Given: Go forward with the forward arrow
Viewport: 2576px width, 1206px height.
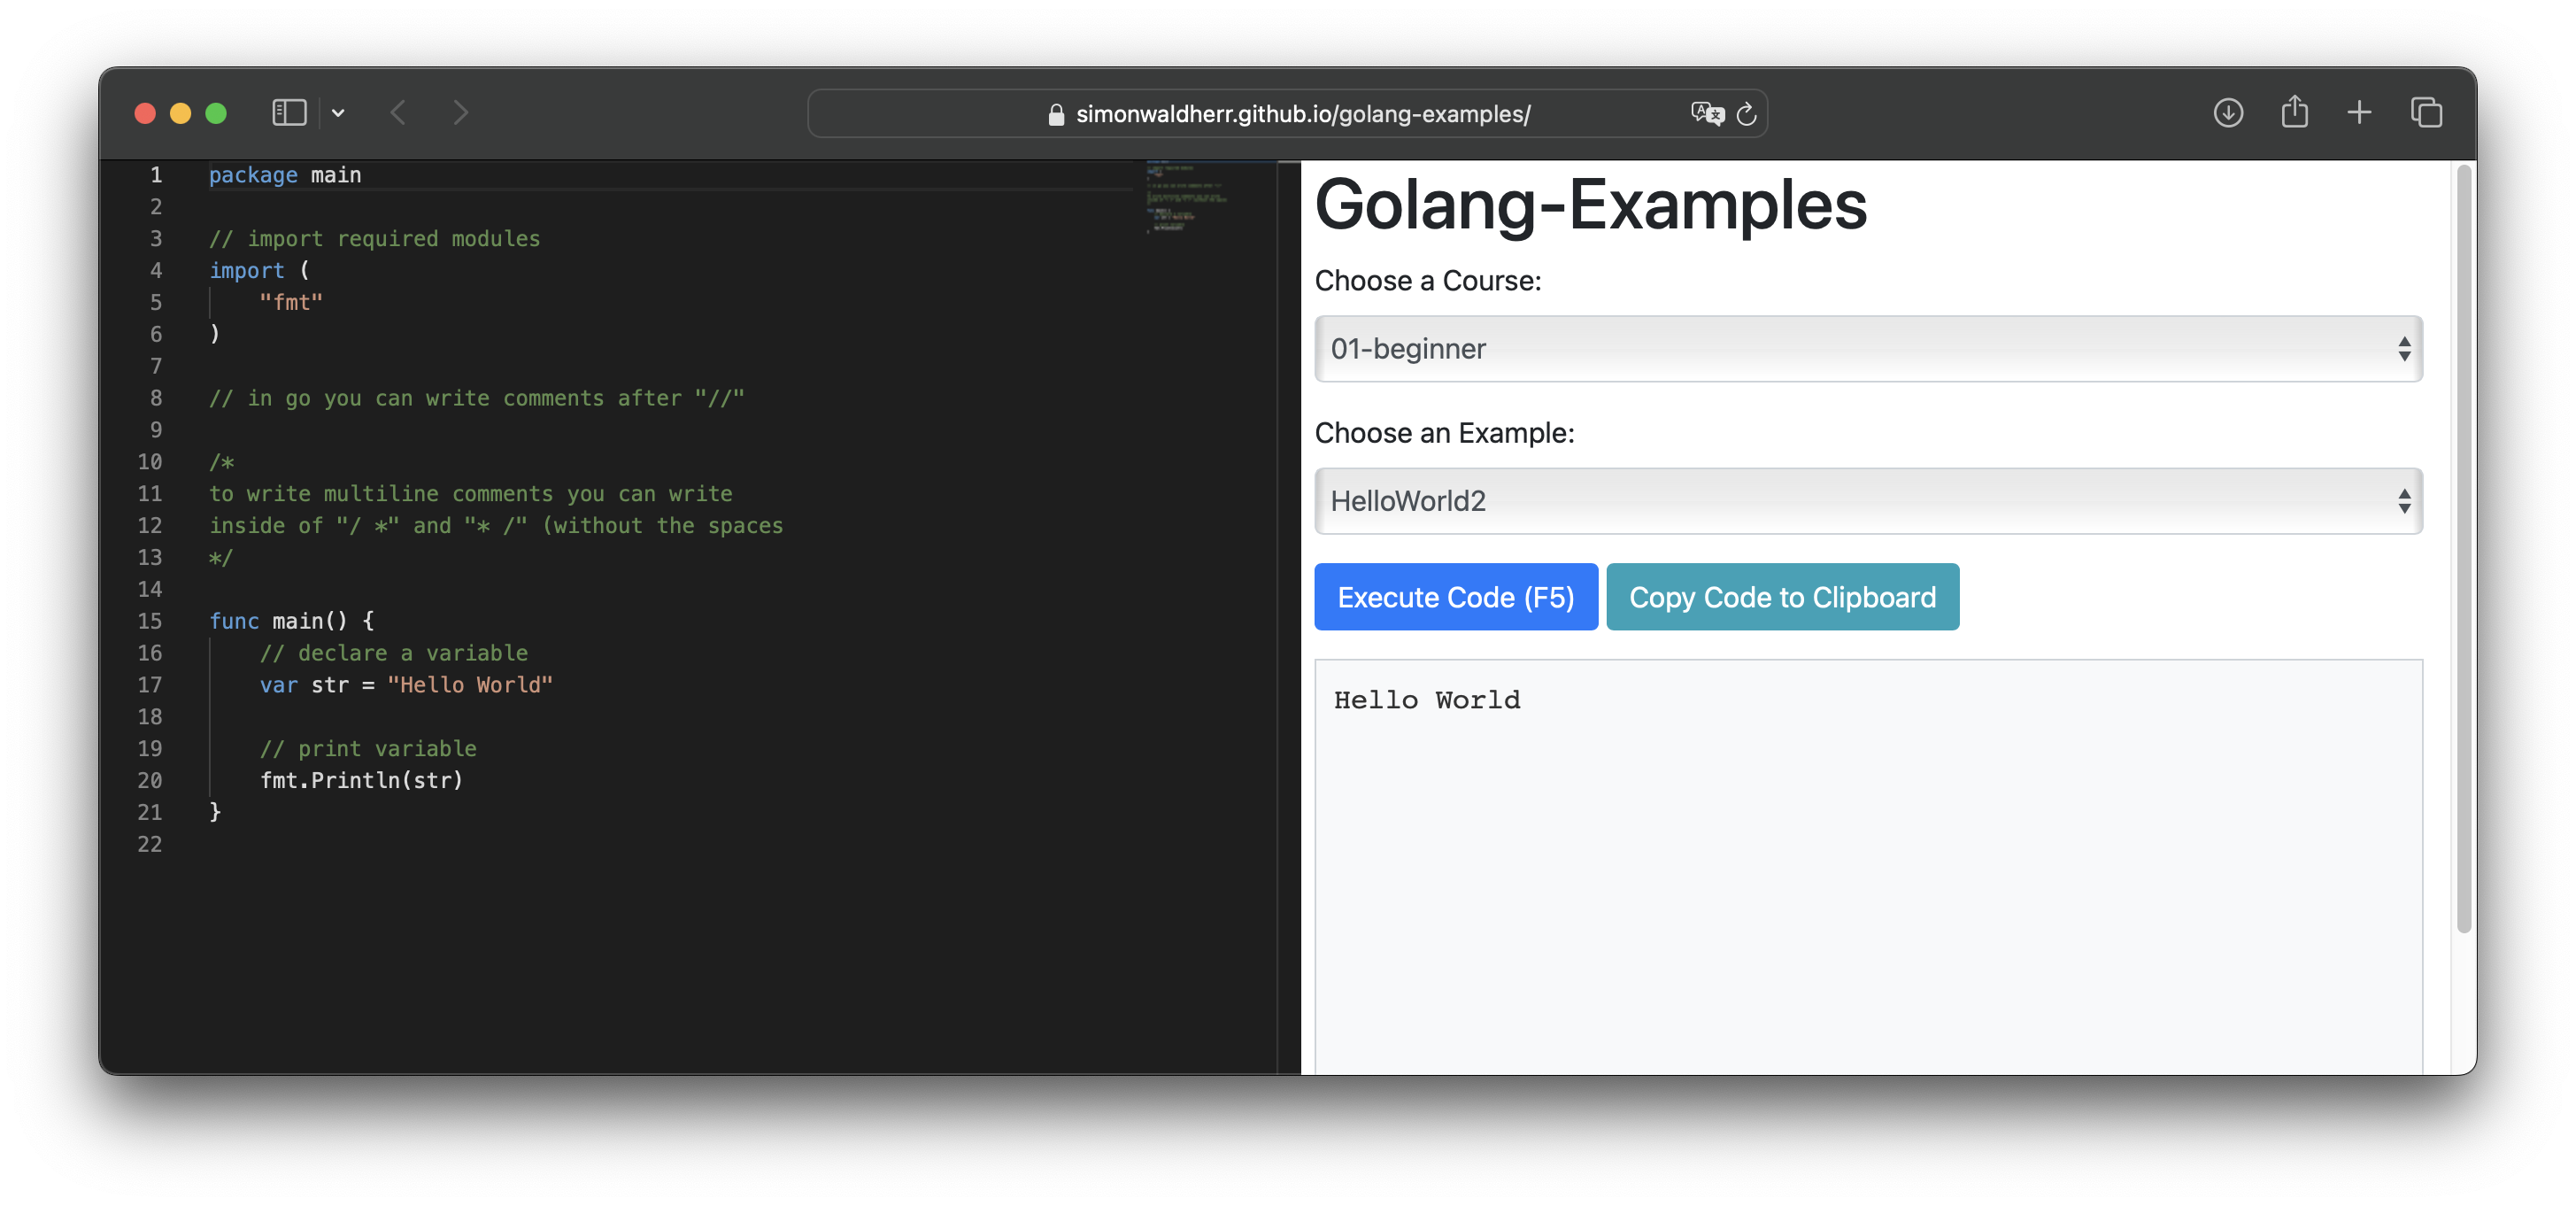Looking at the screenshot, I should click(x=460, y=113).
